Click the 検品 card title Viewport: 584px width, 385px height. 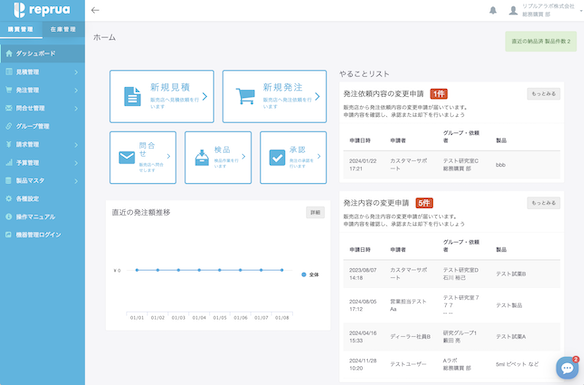[222, 150]
